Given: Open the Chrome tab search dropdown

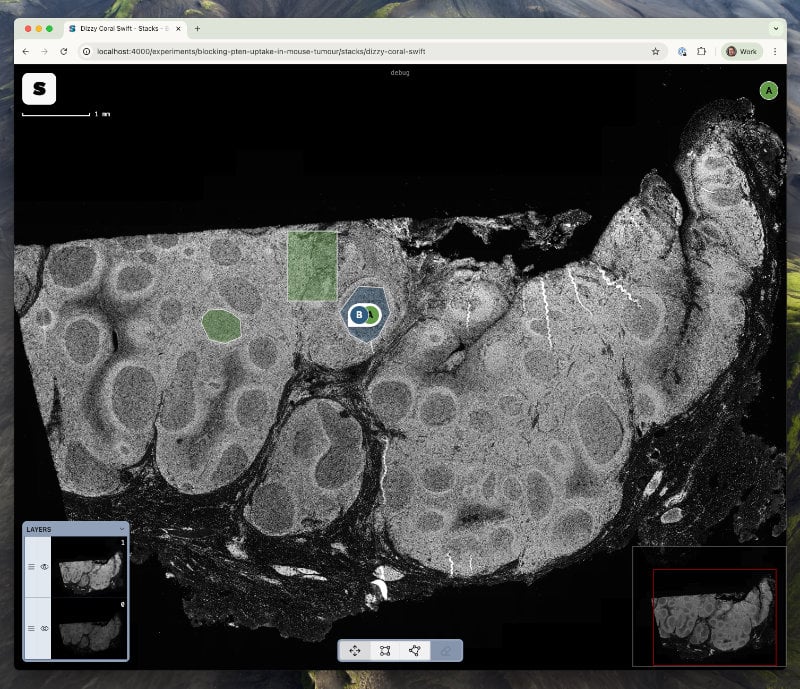Looking at the screenshot, I should [x=775, y=29].
